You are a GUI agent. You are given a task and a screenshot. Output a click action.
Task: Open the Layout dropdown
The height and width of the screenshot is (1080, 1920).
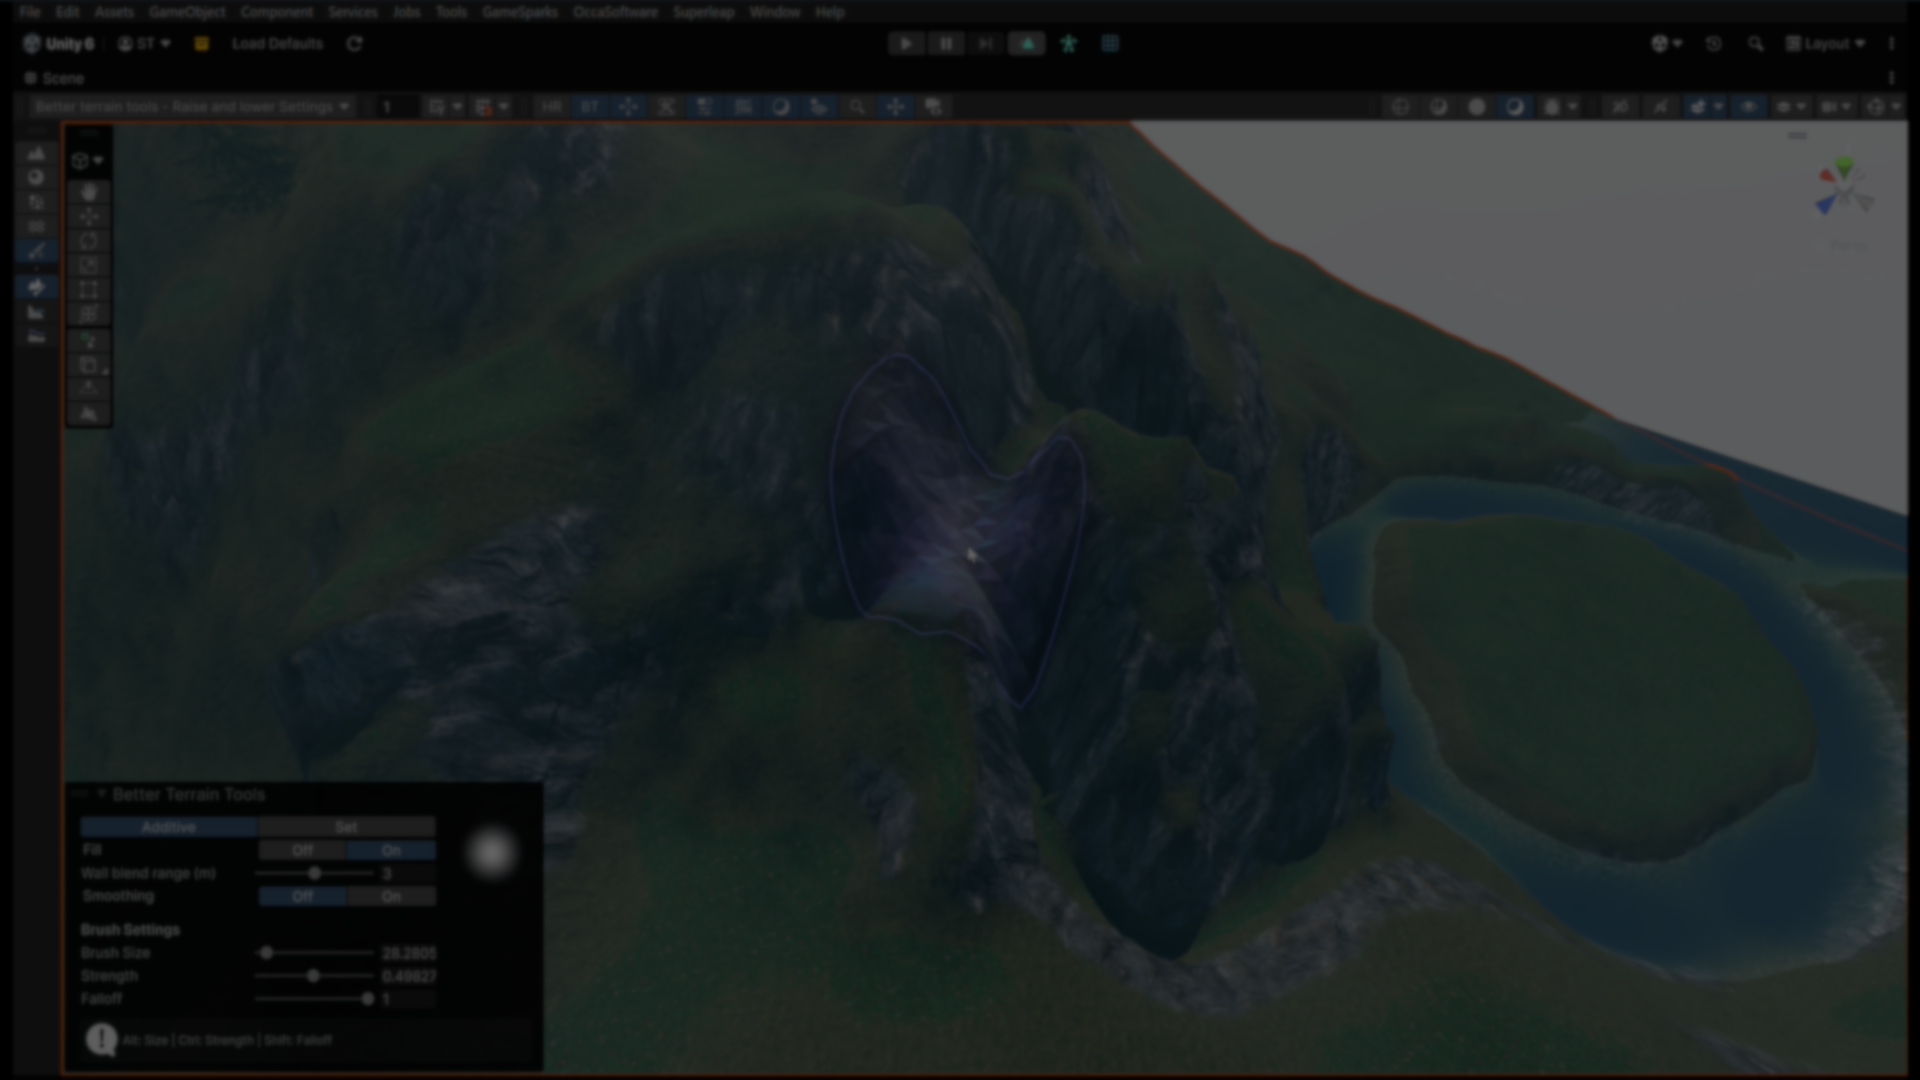[1826, 44]
